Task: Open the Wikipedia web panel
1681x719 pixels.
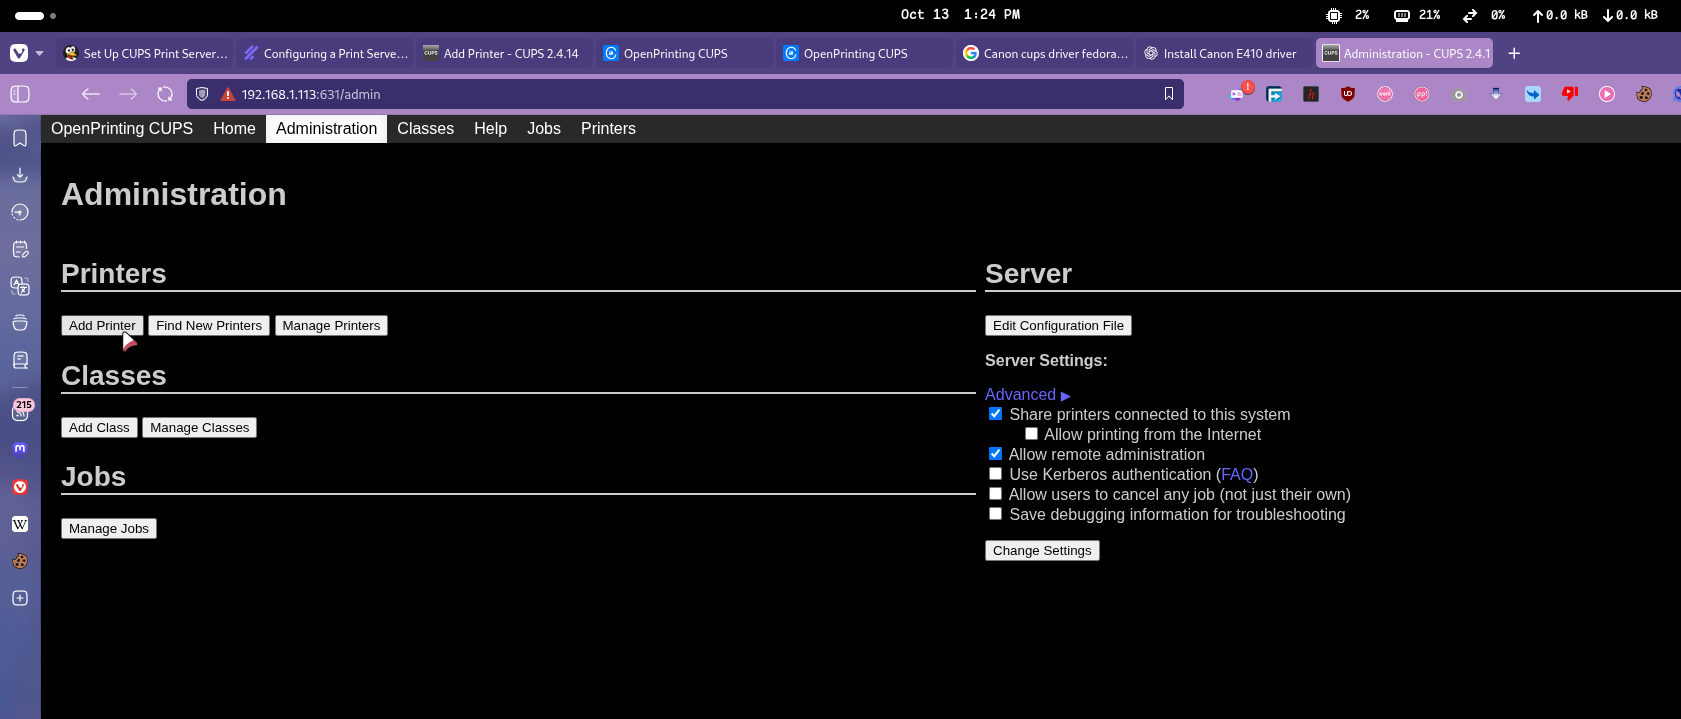Action: pos(20,524)
